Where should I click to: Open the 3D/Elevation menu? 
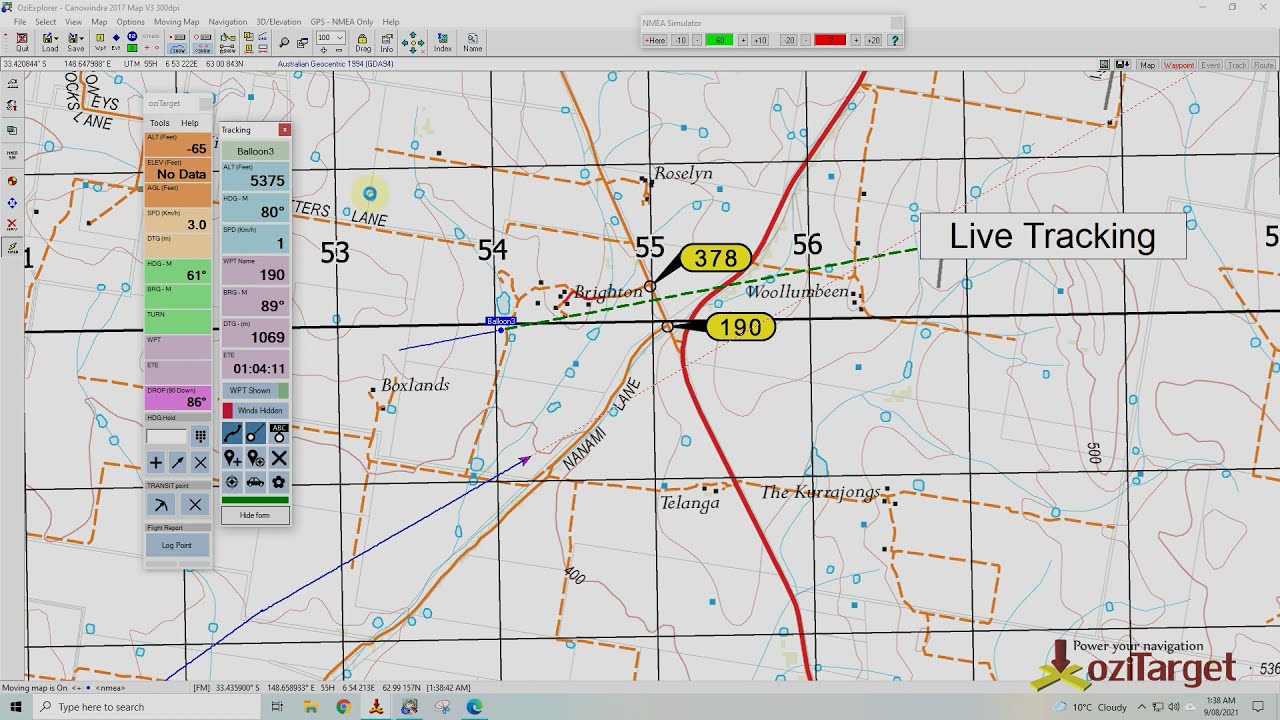click(279, 22)
